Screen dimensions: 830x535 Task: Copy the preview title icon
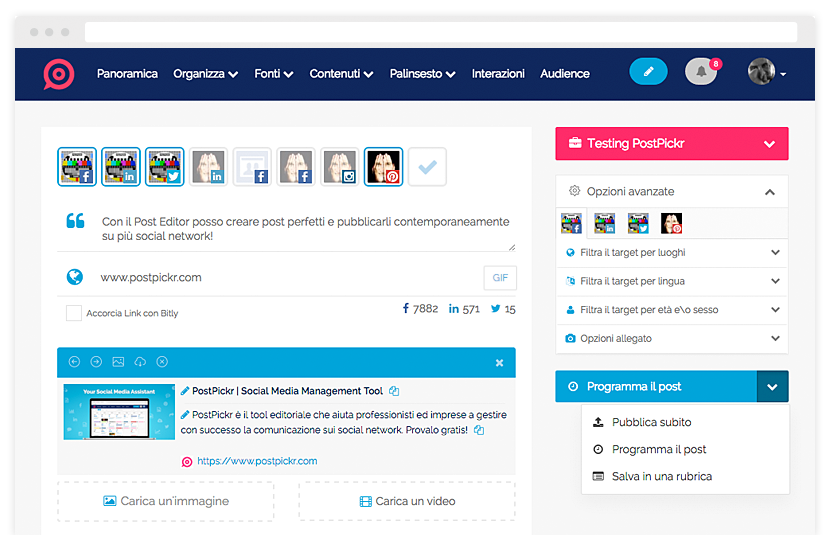[x=394, y=391]
